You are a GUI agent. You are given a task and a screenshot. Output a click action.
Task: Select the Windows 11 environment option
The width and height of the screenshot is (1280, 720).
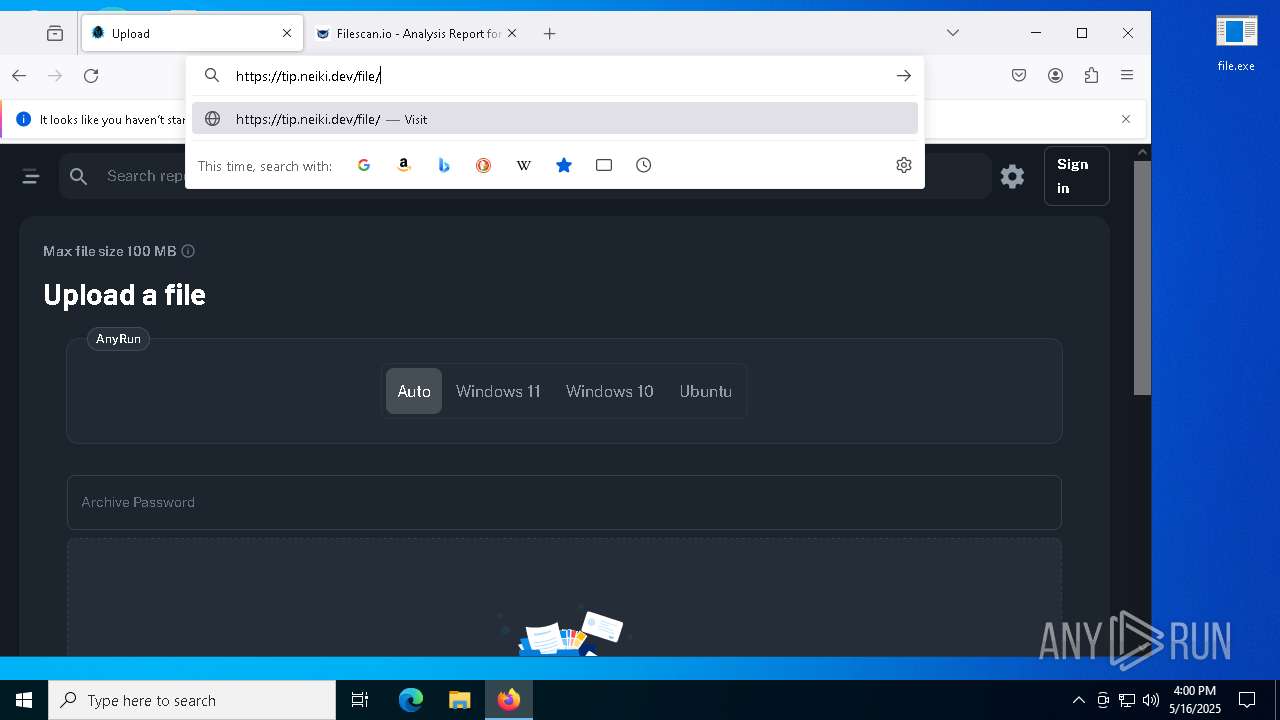coord(498,391)
